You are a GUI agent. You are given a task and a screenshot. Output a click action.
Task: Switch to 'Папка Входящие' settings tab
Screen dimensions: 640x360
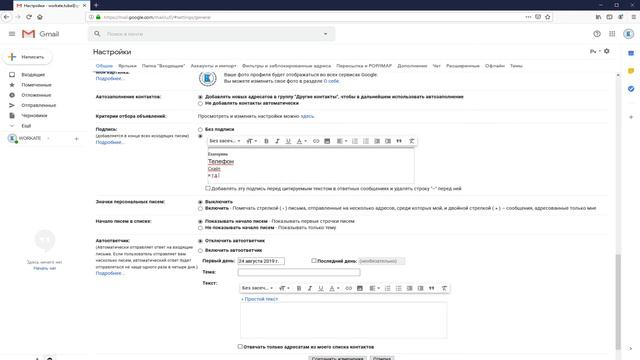coord(163,66)
